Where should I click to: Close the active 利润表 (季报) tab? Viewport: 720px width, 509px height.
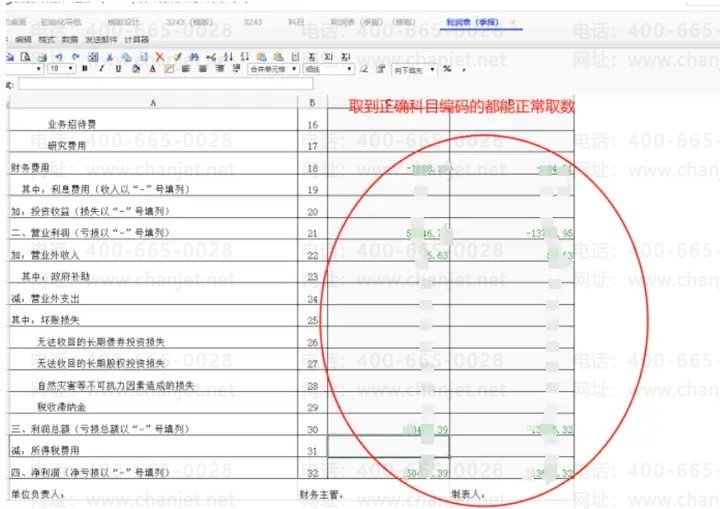point(513,22)
